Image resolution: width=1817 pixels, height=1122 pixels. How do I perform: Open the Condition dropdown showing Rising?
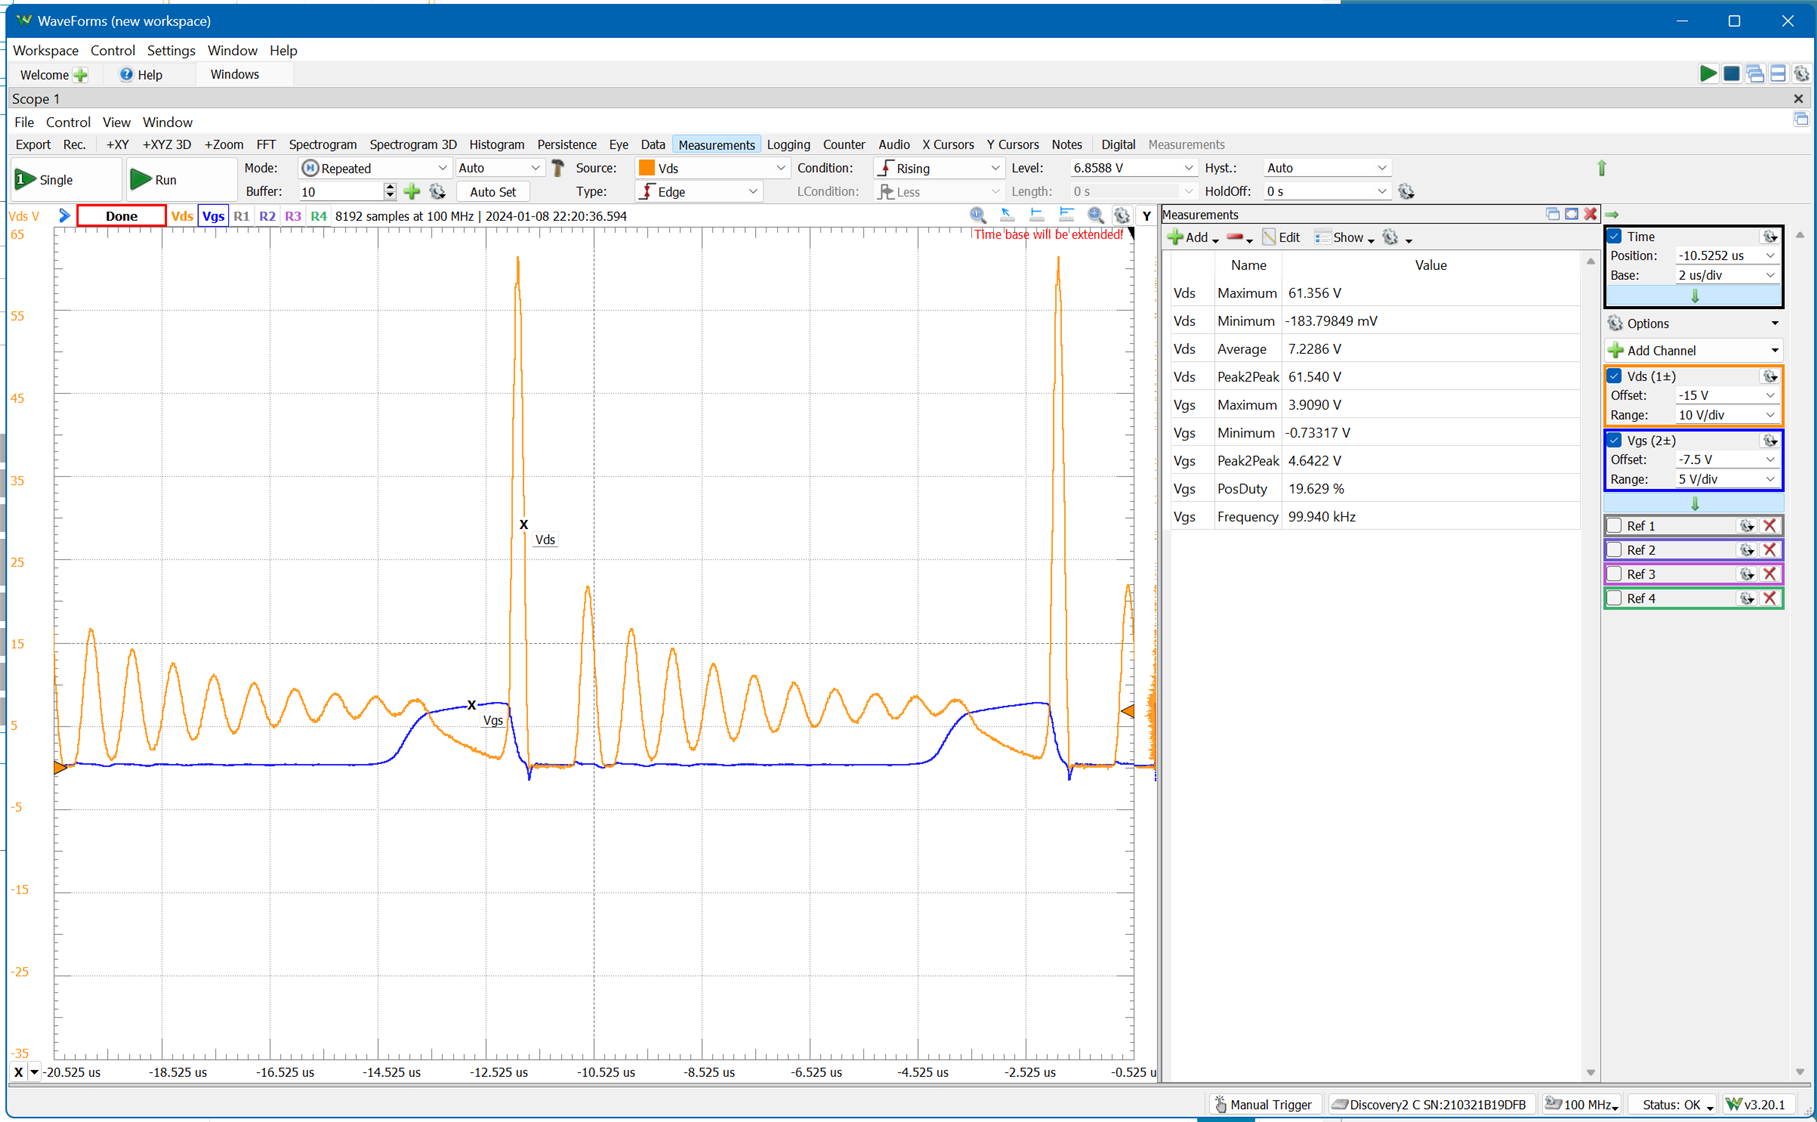point(938,168)
